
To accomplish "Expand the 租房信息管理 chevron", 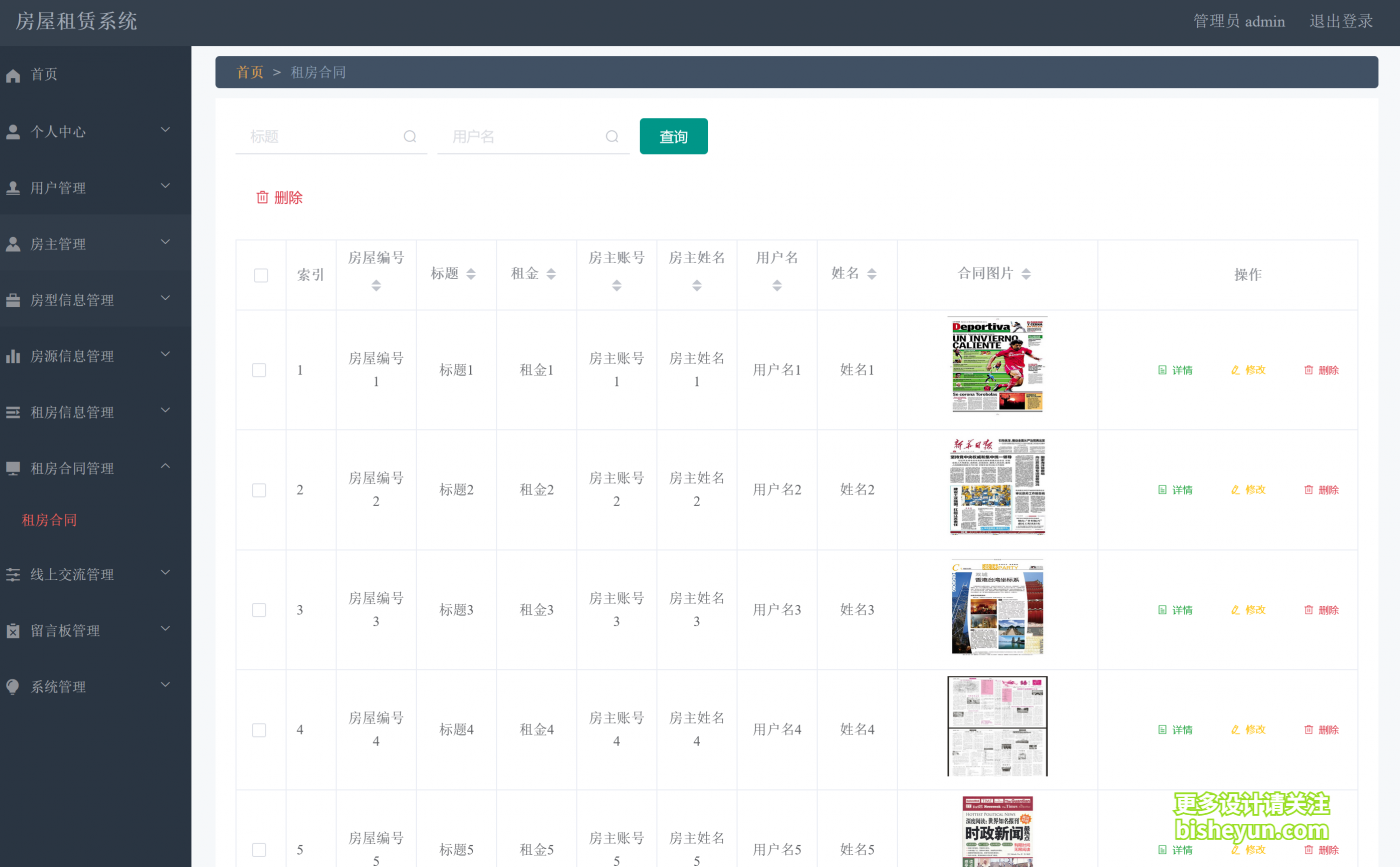I will coord(166,410).
